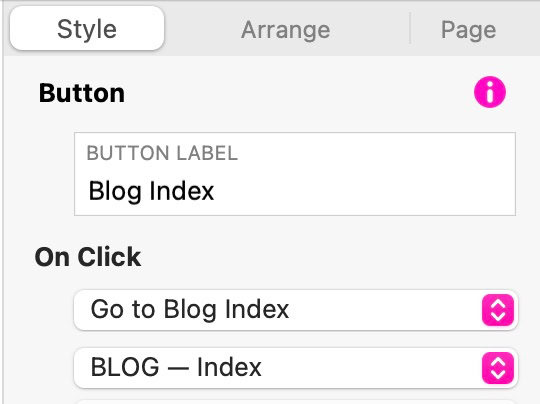Switch to the Style tab
Image resolution: width=540 pixels, height=404 pixels.
(87, 29)
